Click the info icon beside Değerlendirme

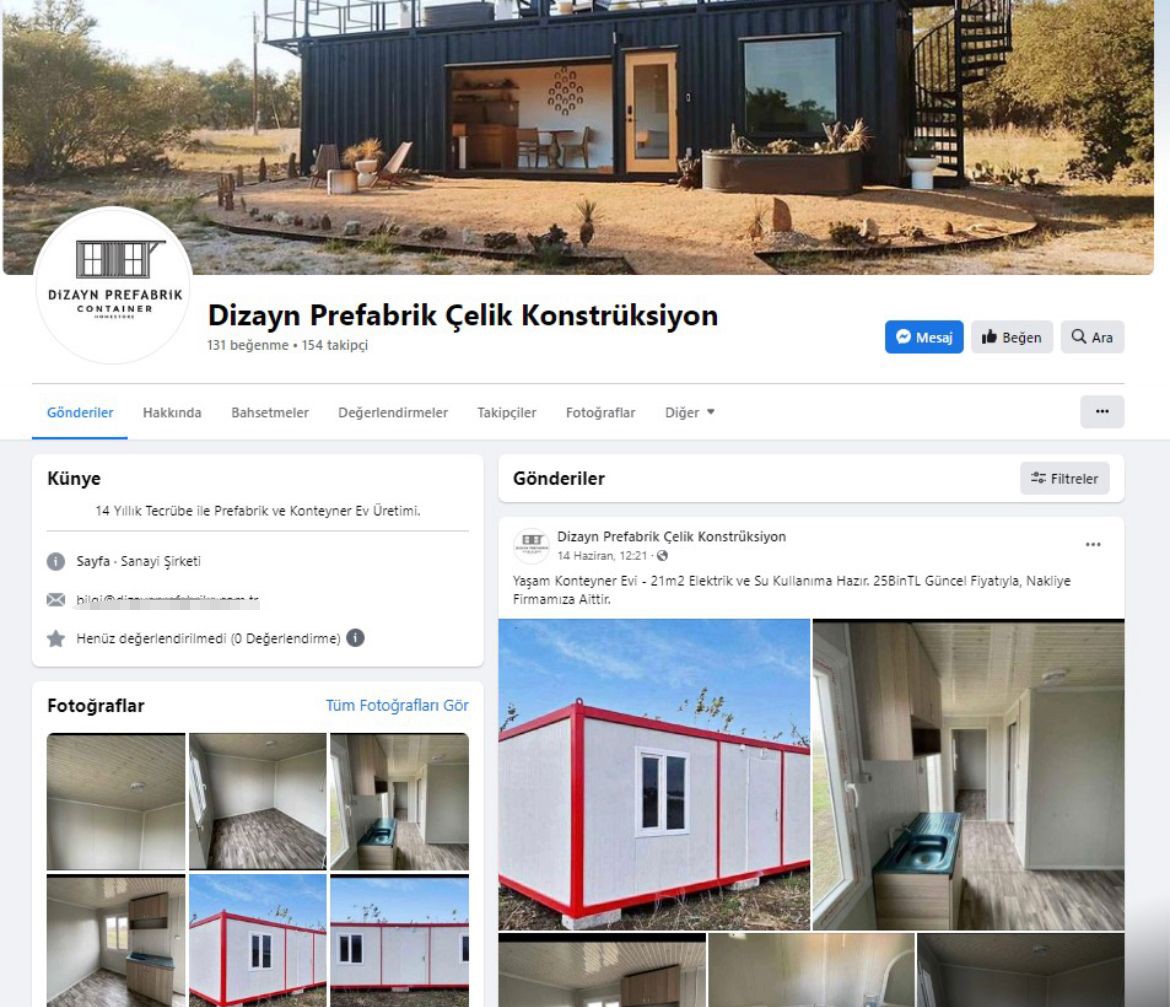[x=355, y=638]
